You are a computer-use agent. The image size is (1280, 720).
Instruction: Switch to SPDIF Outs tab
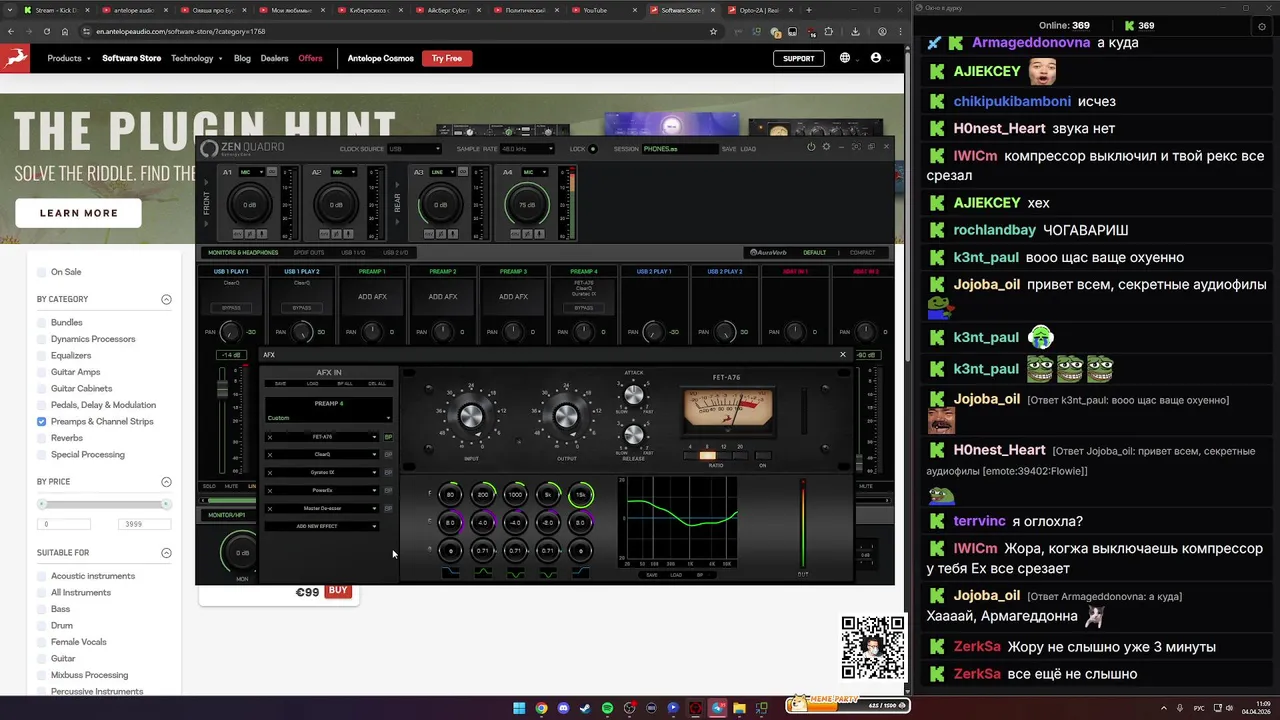click(x=309, y=253)
